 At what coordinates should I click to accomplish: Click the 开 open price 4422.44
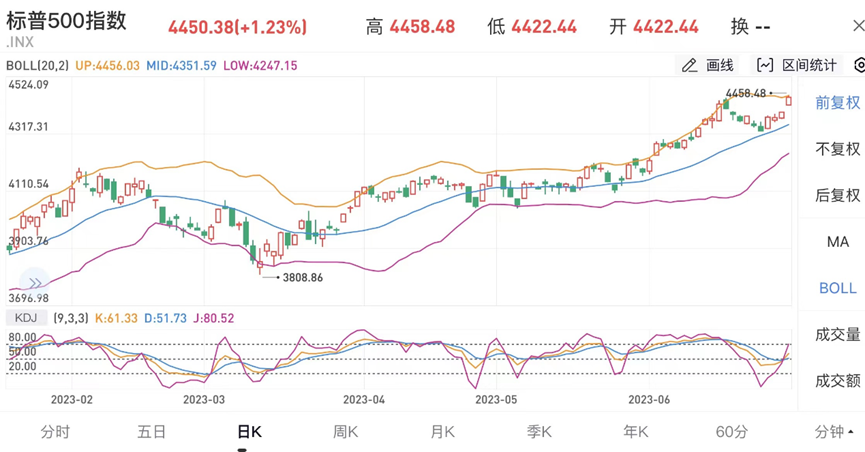(654, 26)
